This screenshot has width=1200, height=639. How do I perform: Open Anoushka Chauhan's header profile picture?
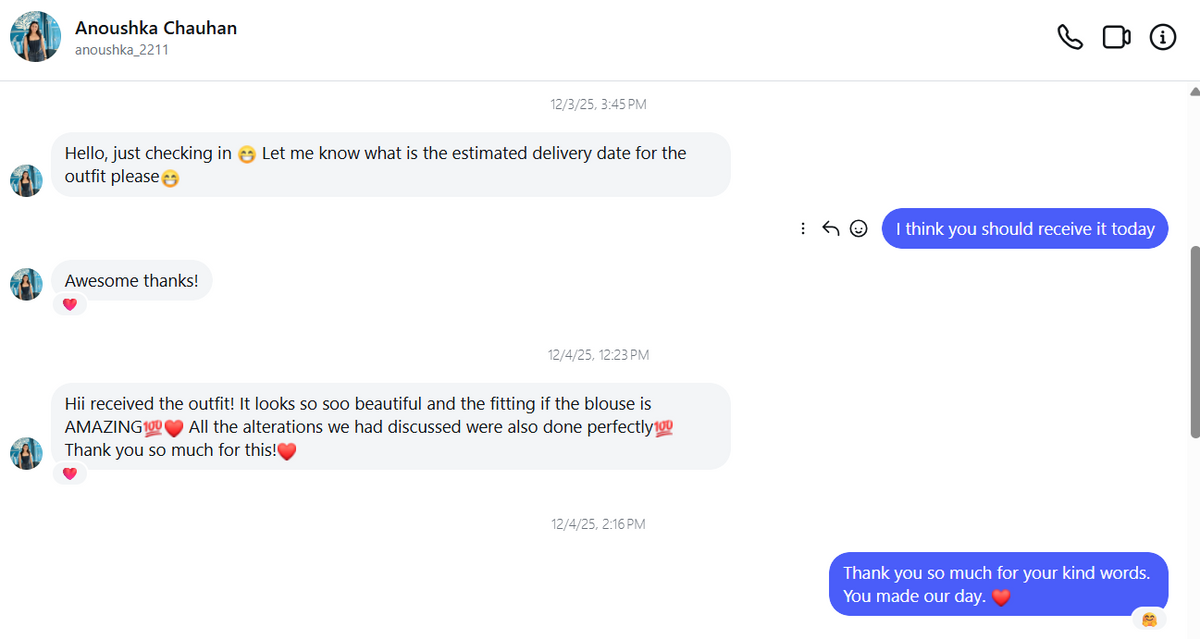[35, 37]
